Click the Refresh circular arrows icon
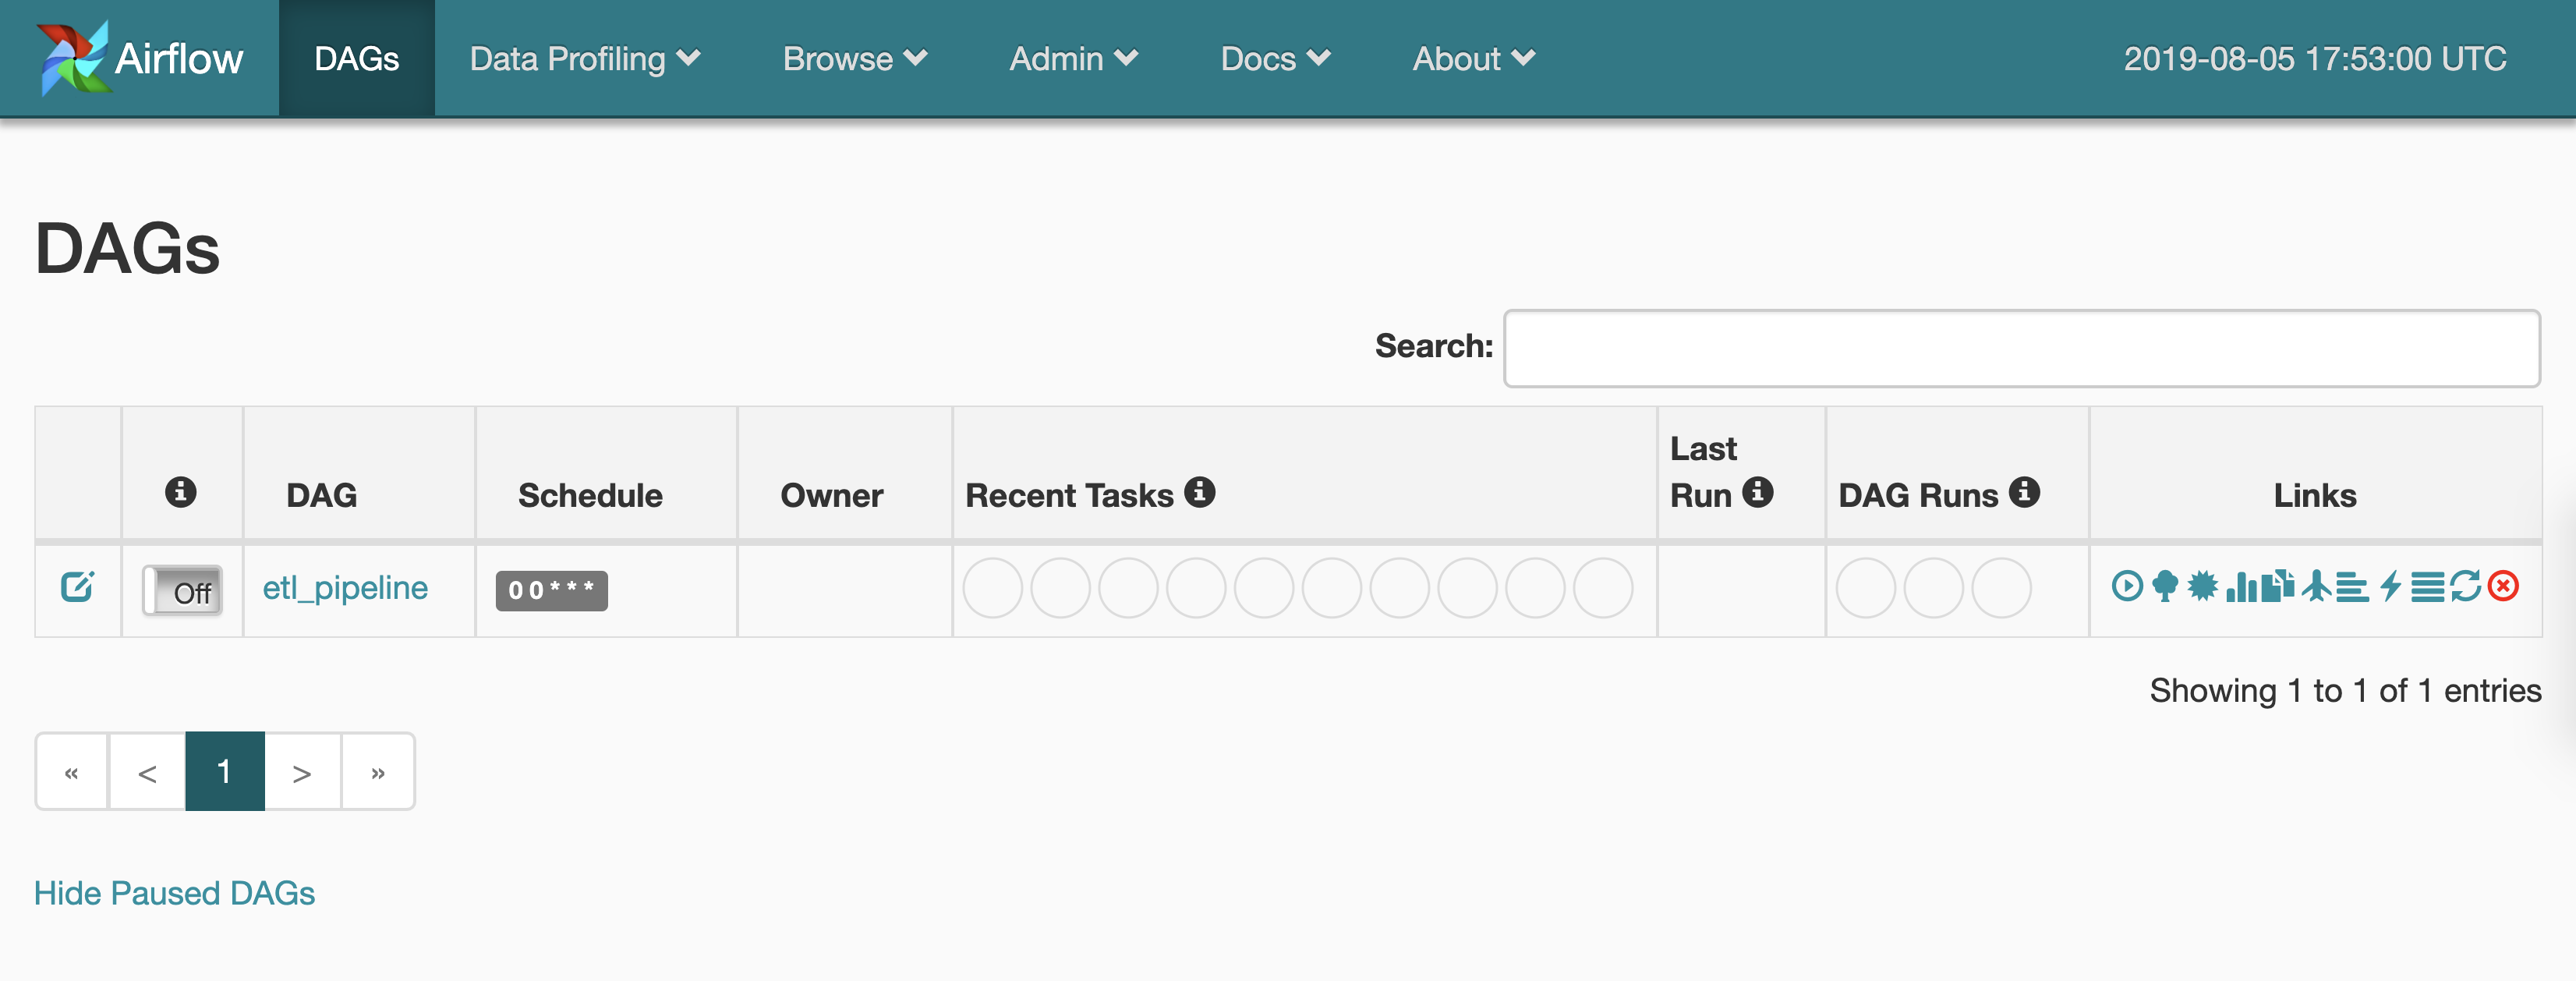The image size is (2576, 981). pos(2466,586)
